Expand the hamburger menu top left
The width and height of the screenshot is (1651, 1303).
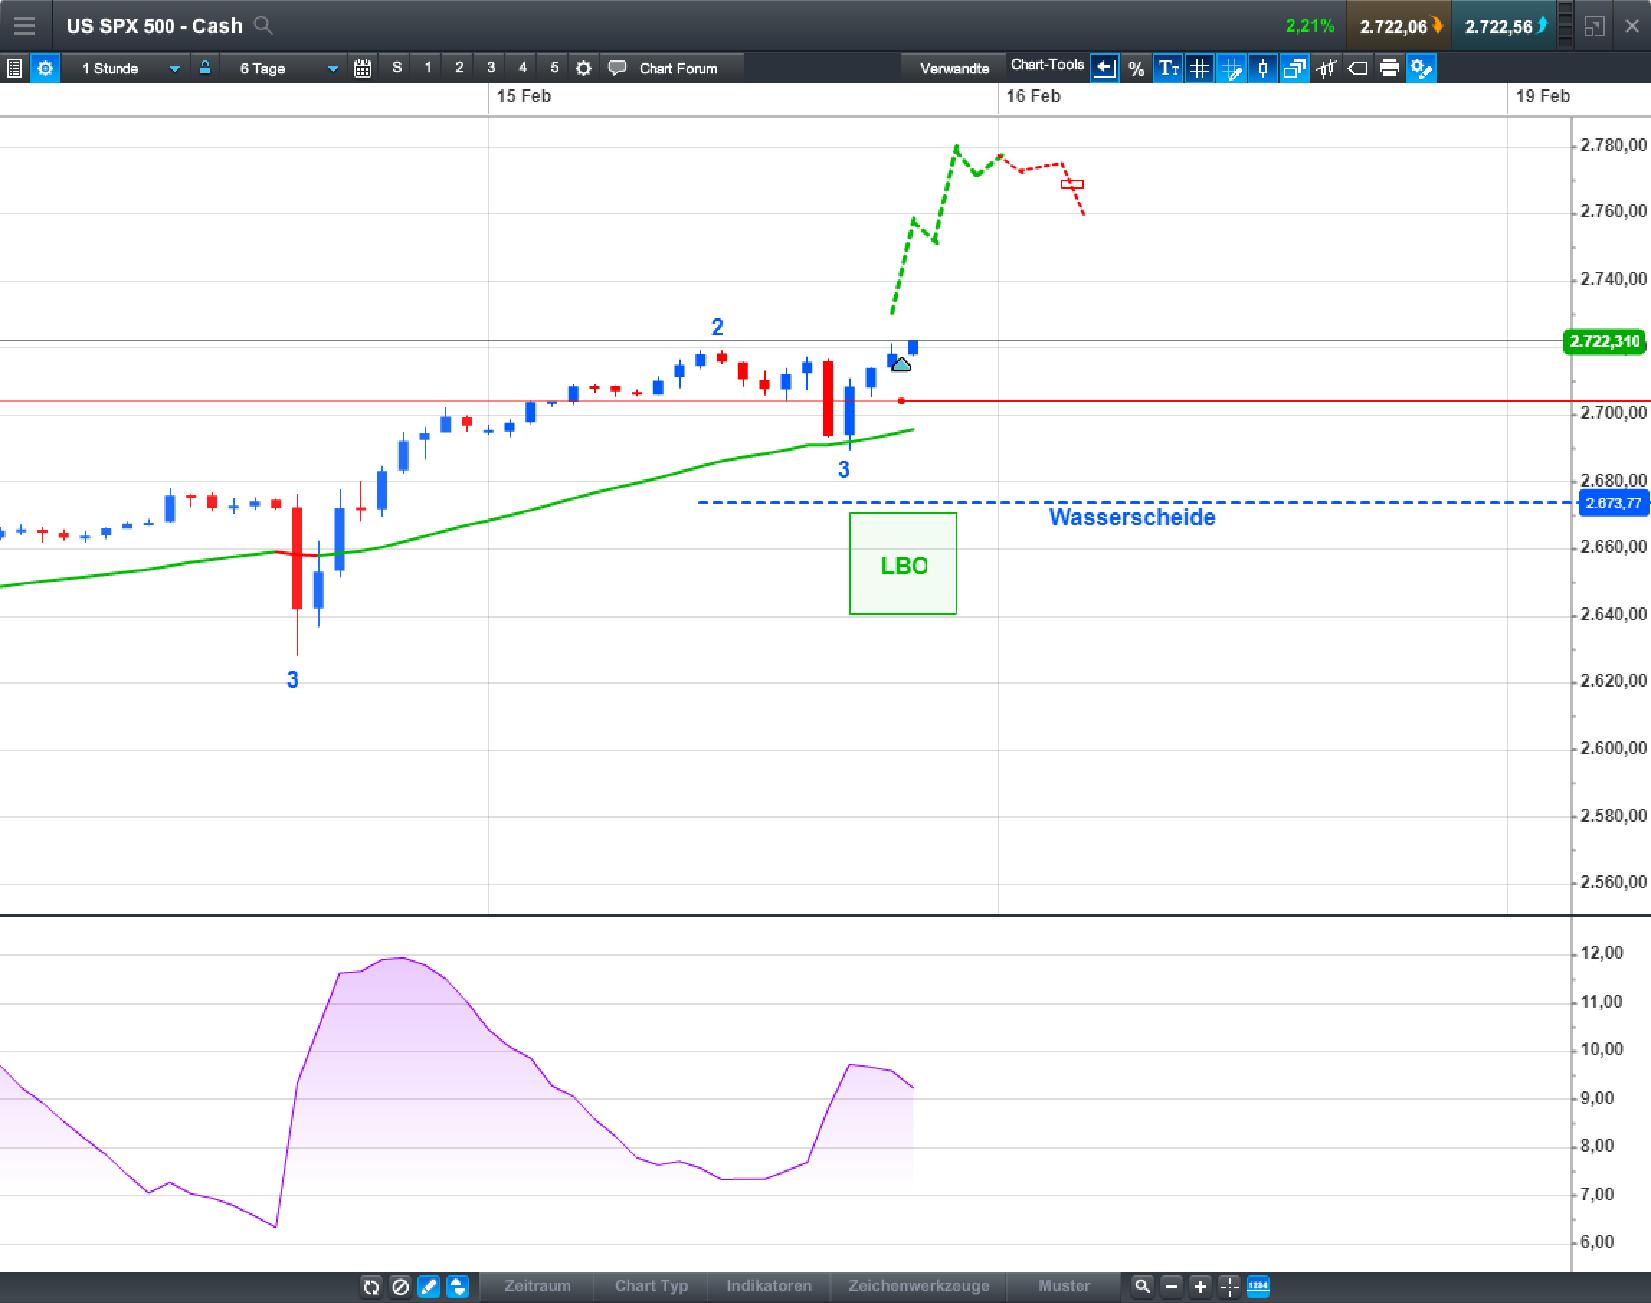24,25
